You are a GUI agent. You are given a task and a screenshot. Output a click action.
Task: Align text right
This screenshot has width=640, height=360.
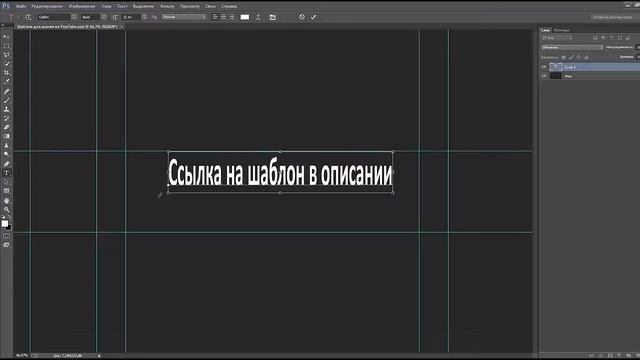click(x=232, y=17)
